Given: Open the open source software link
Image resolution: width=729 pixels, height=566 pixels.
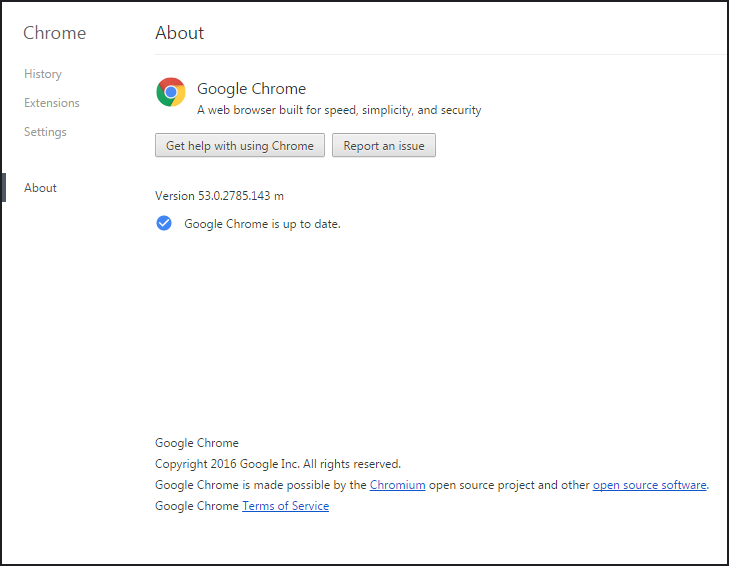Looking at the screenshot, I should coord(649,485).
